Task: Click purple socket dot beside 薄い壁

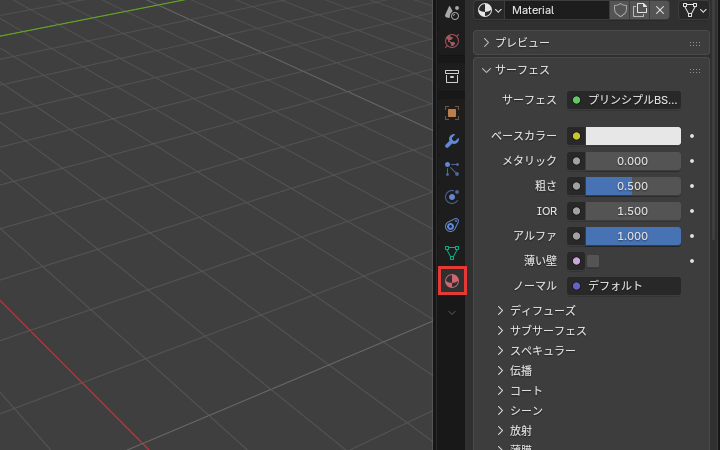Action: pyautogui.click(x=576, y=261)
